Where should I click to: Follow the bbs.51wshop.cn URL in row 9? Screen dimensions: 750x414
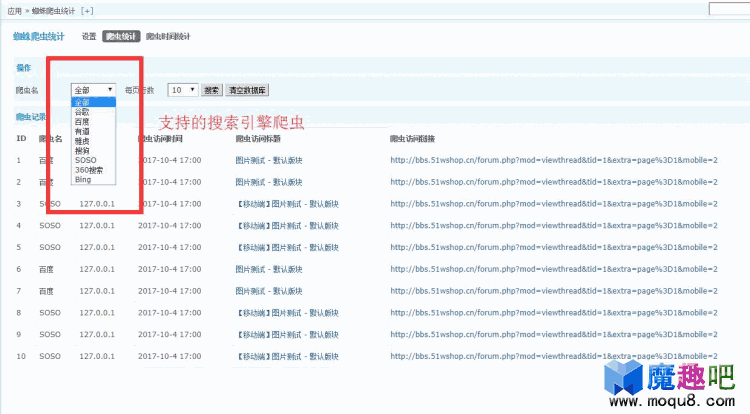coord(554,335)
